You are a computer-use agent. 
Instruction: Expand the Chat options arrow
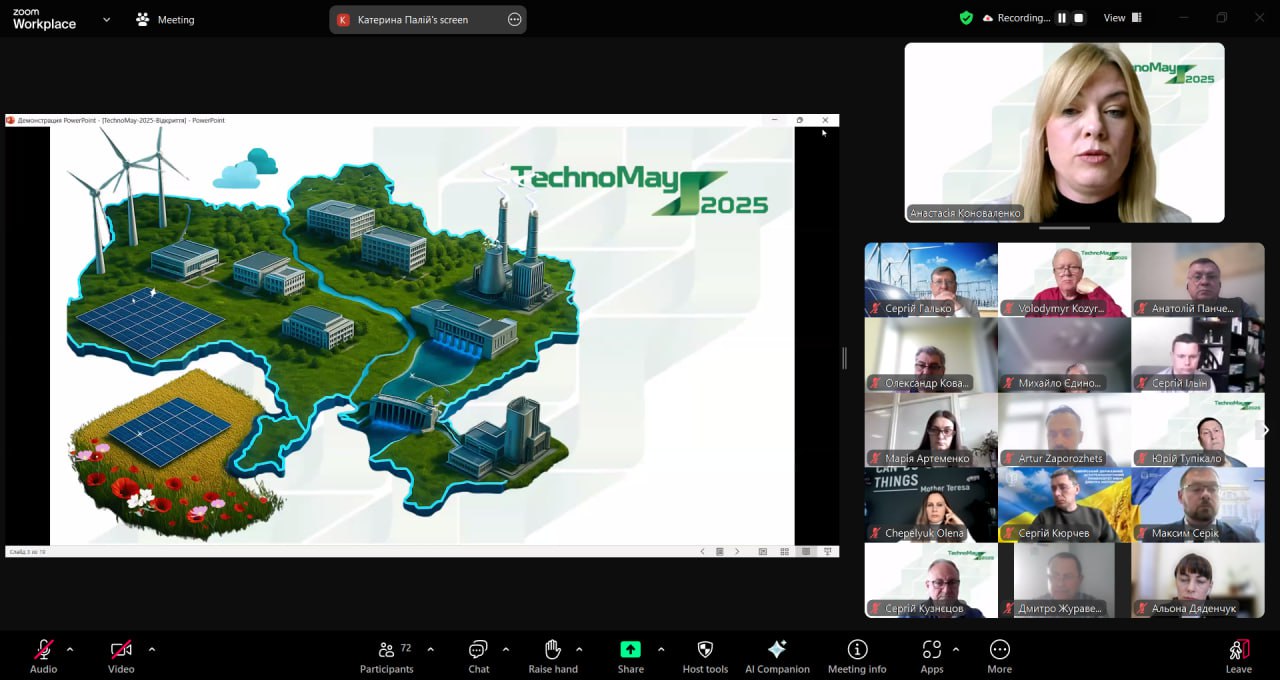[x=505, y=649]
